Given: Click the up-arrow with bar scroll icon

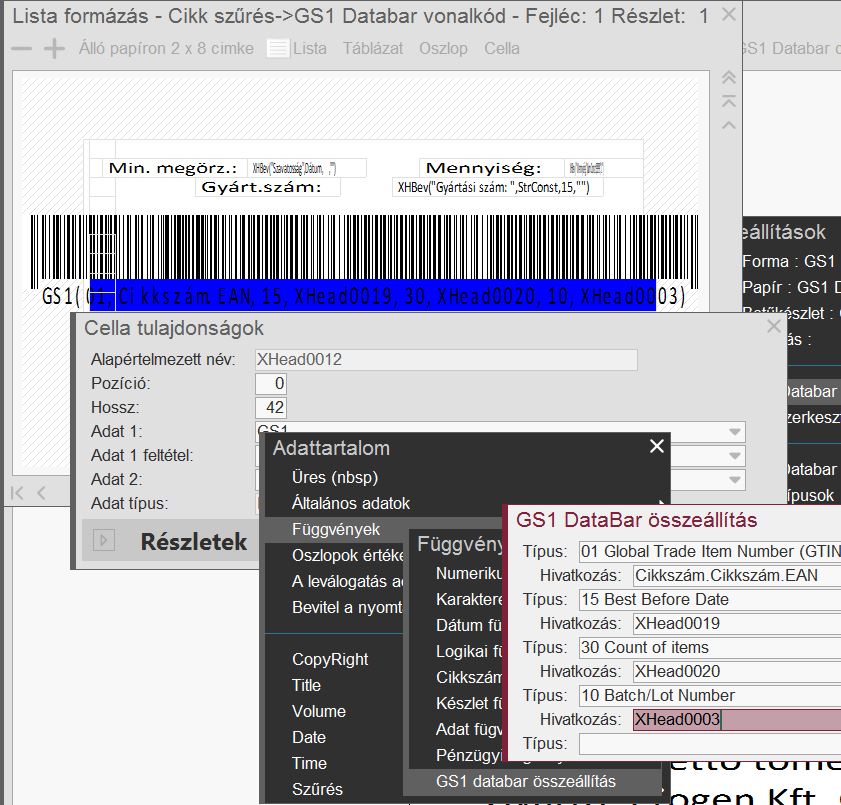Looking at the screenshot, I should point(728,101).
